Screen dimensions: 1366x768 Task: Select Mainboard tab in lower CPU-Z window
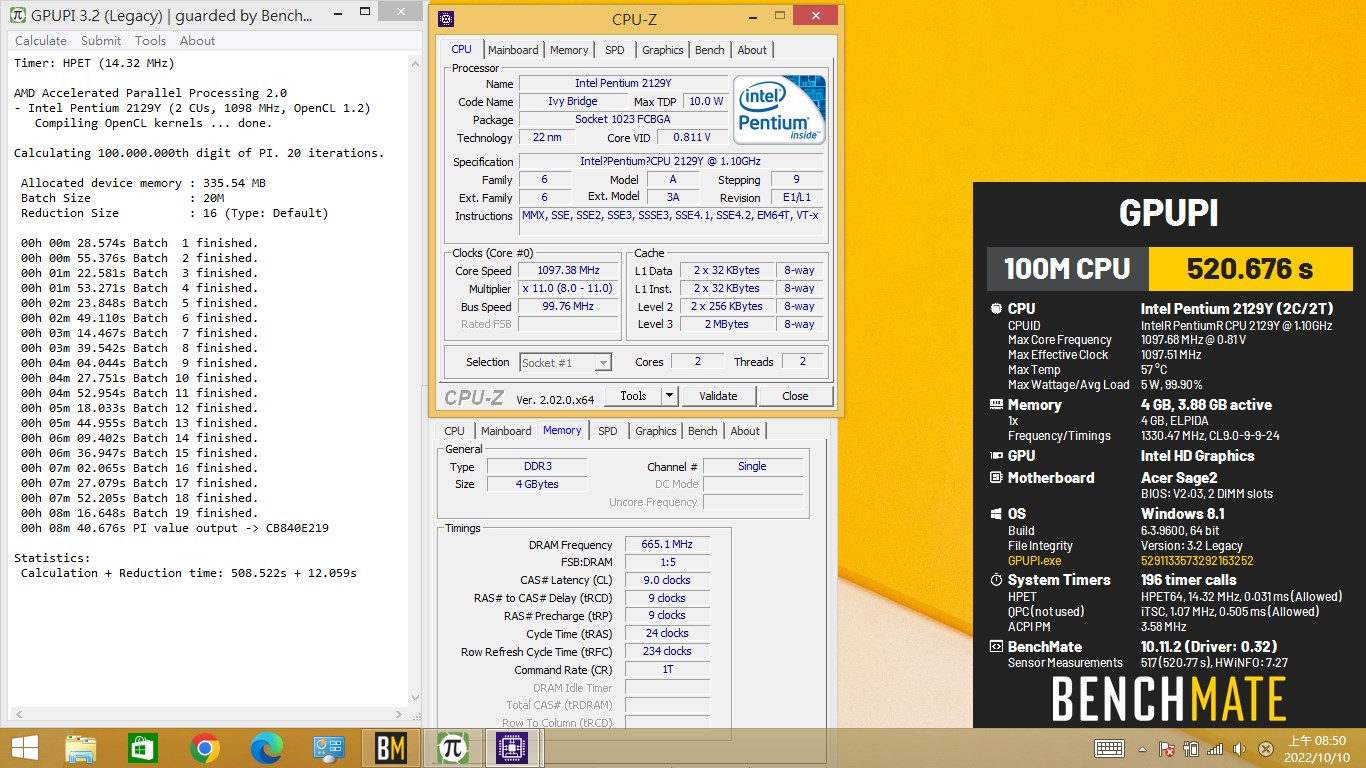tap(506, 431)
